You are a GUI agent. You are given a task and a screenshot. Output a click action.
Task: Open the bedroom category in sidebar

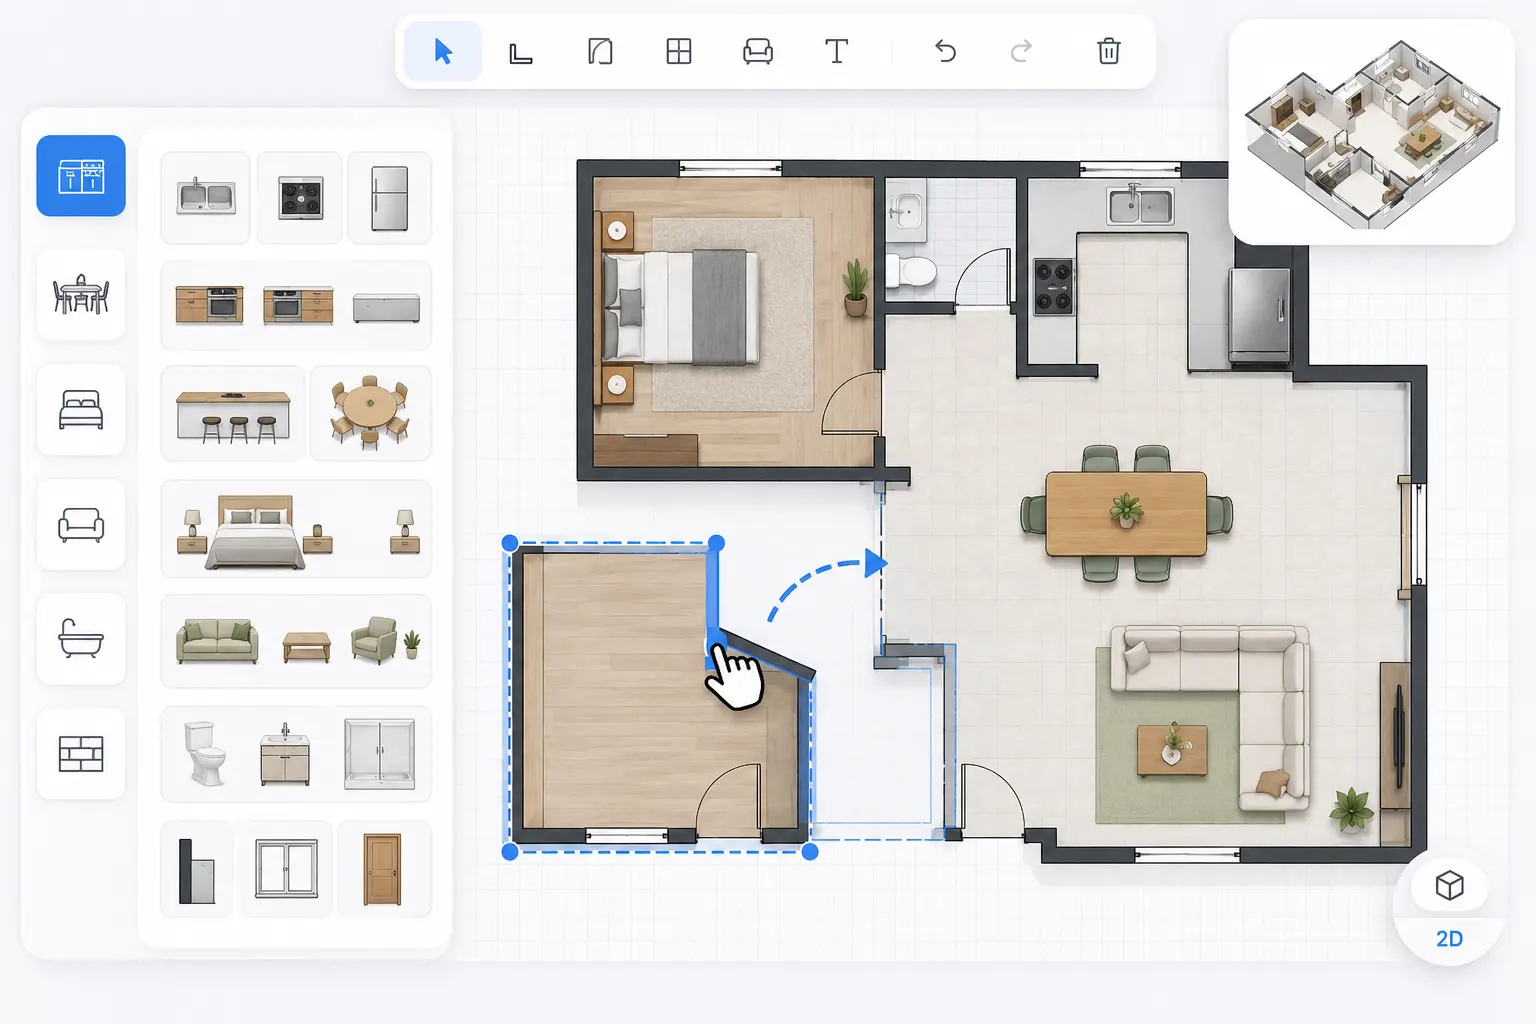click(81, 410)
